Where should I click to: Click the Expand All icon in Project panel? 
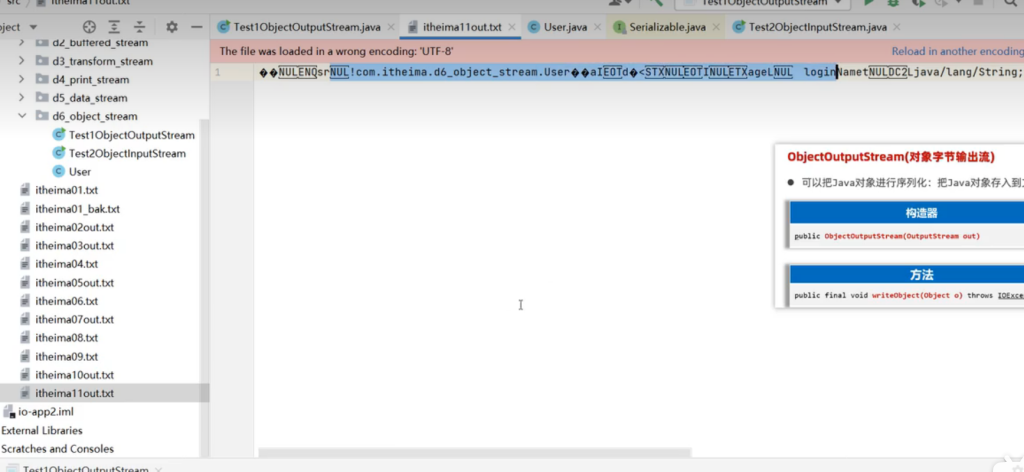pos(116,27)
